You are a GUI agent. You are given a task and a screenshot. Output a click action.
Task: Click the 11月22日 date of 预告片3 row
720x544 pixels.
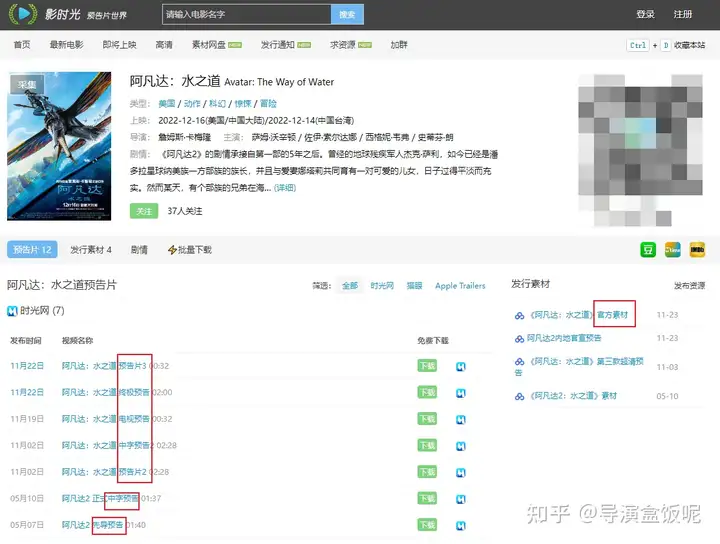point(27,366)
